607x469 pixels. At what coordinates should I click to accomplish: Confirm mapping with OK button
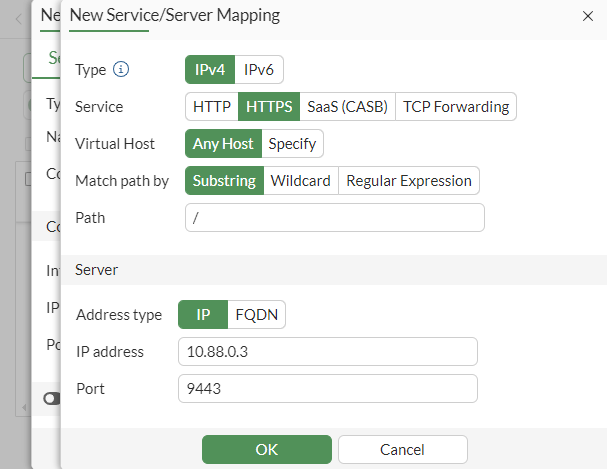pos(266,450)
